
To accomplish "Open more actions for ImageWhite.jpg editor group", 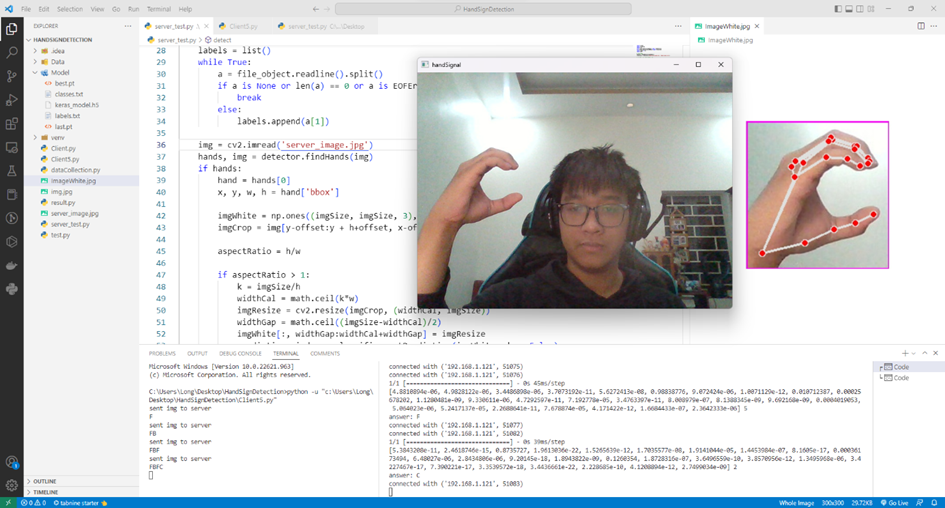I will coord(934,26).
